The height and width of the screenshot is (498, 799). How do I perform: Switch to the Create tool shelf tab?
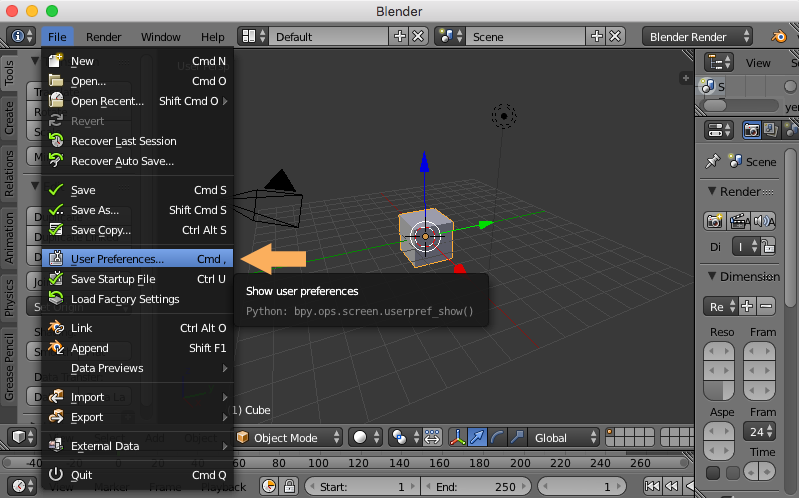[9, 118]
